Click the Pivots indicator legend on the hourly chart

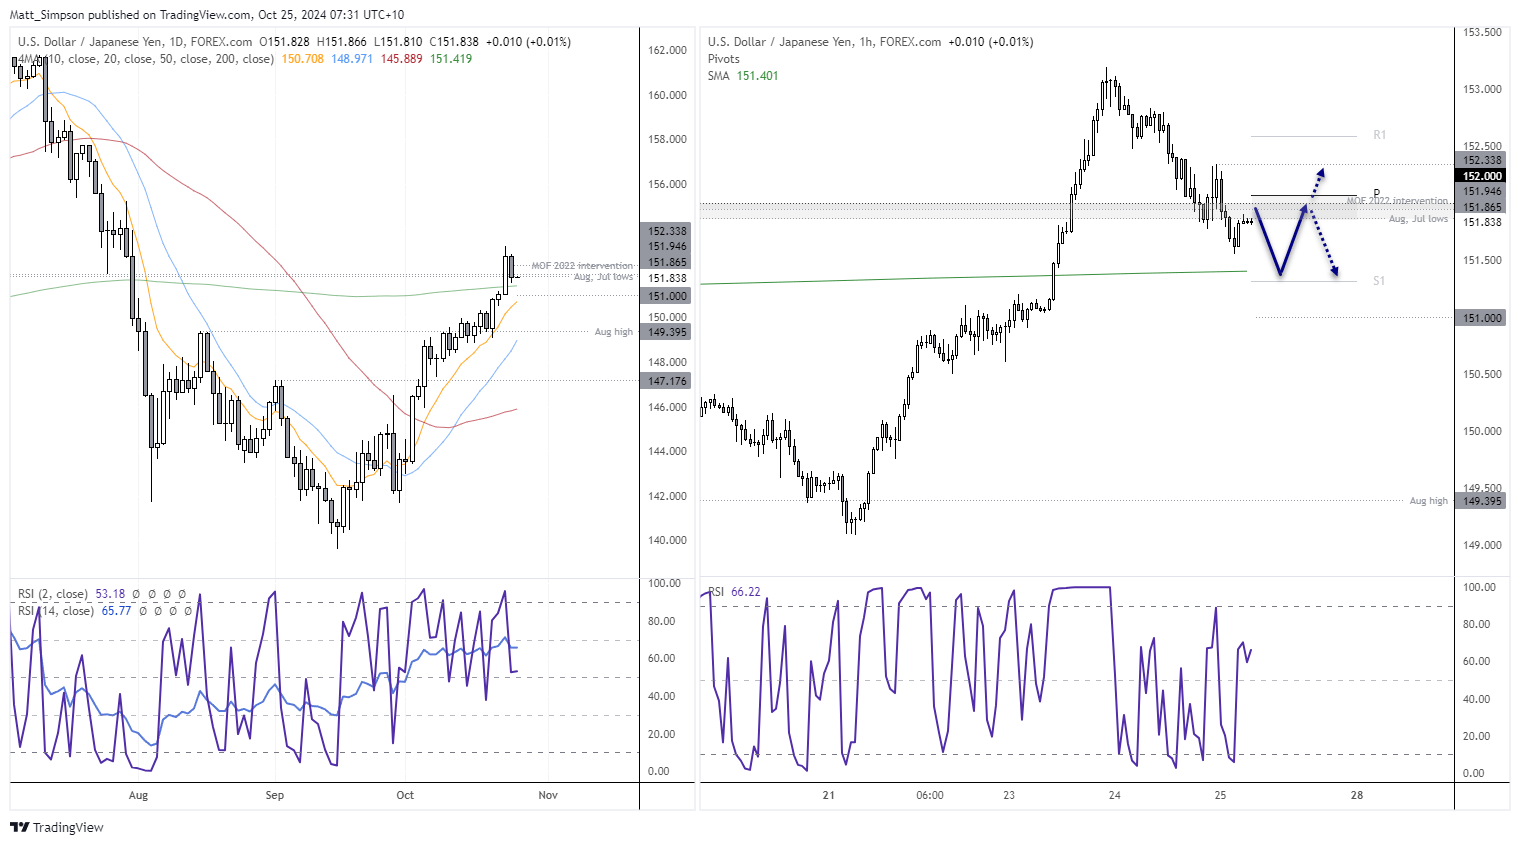point(724,59)
